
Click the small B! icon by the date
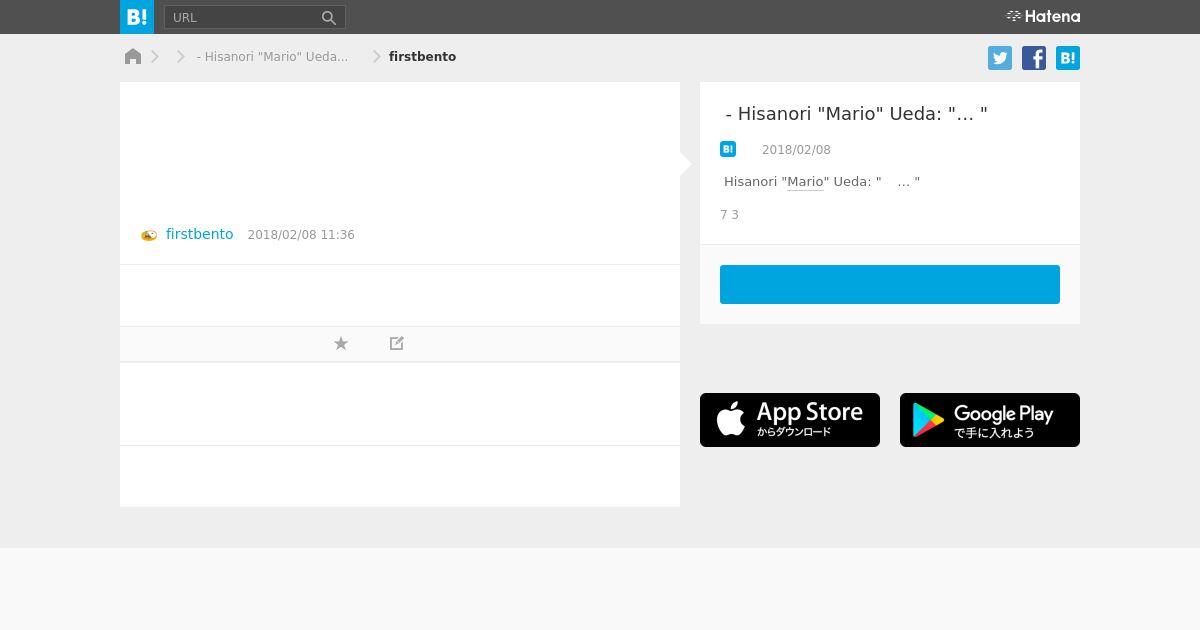728,149
